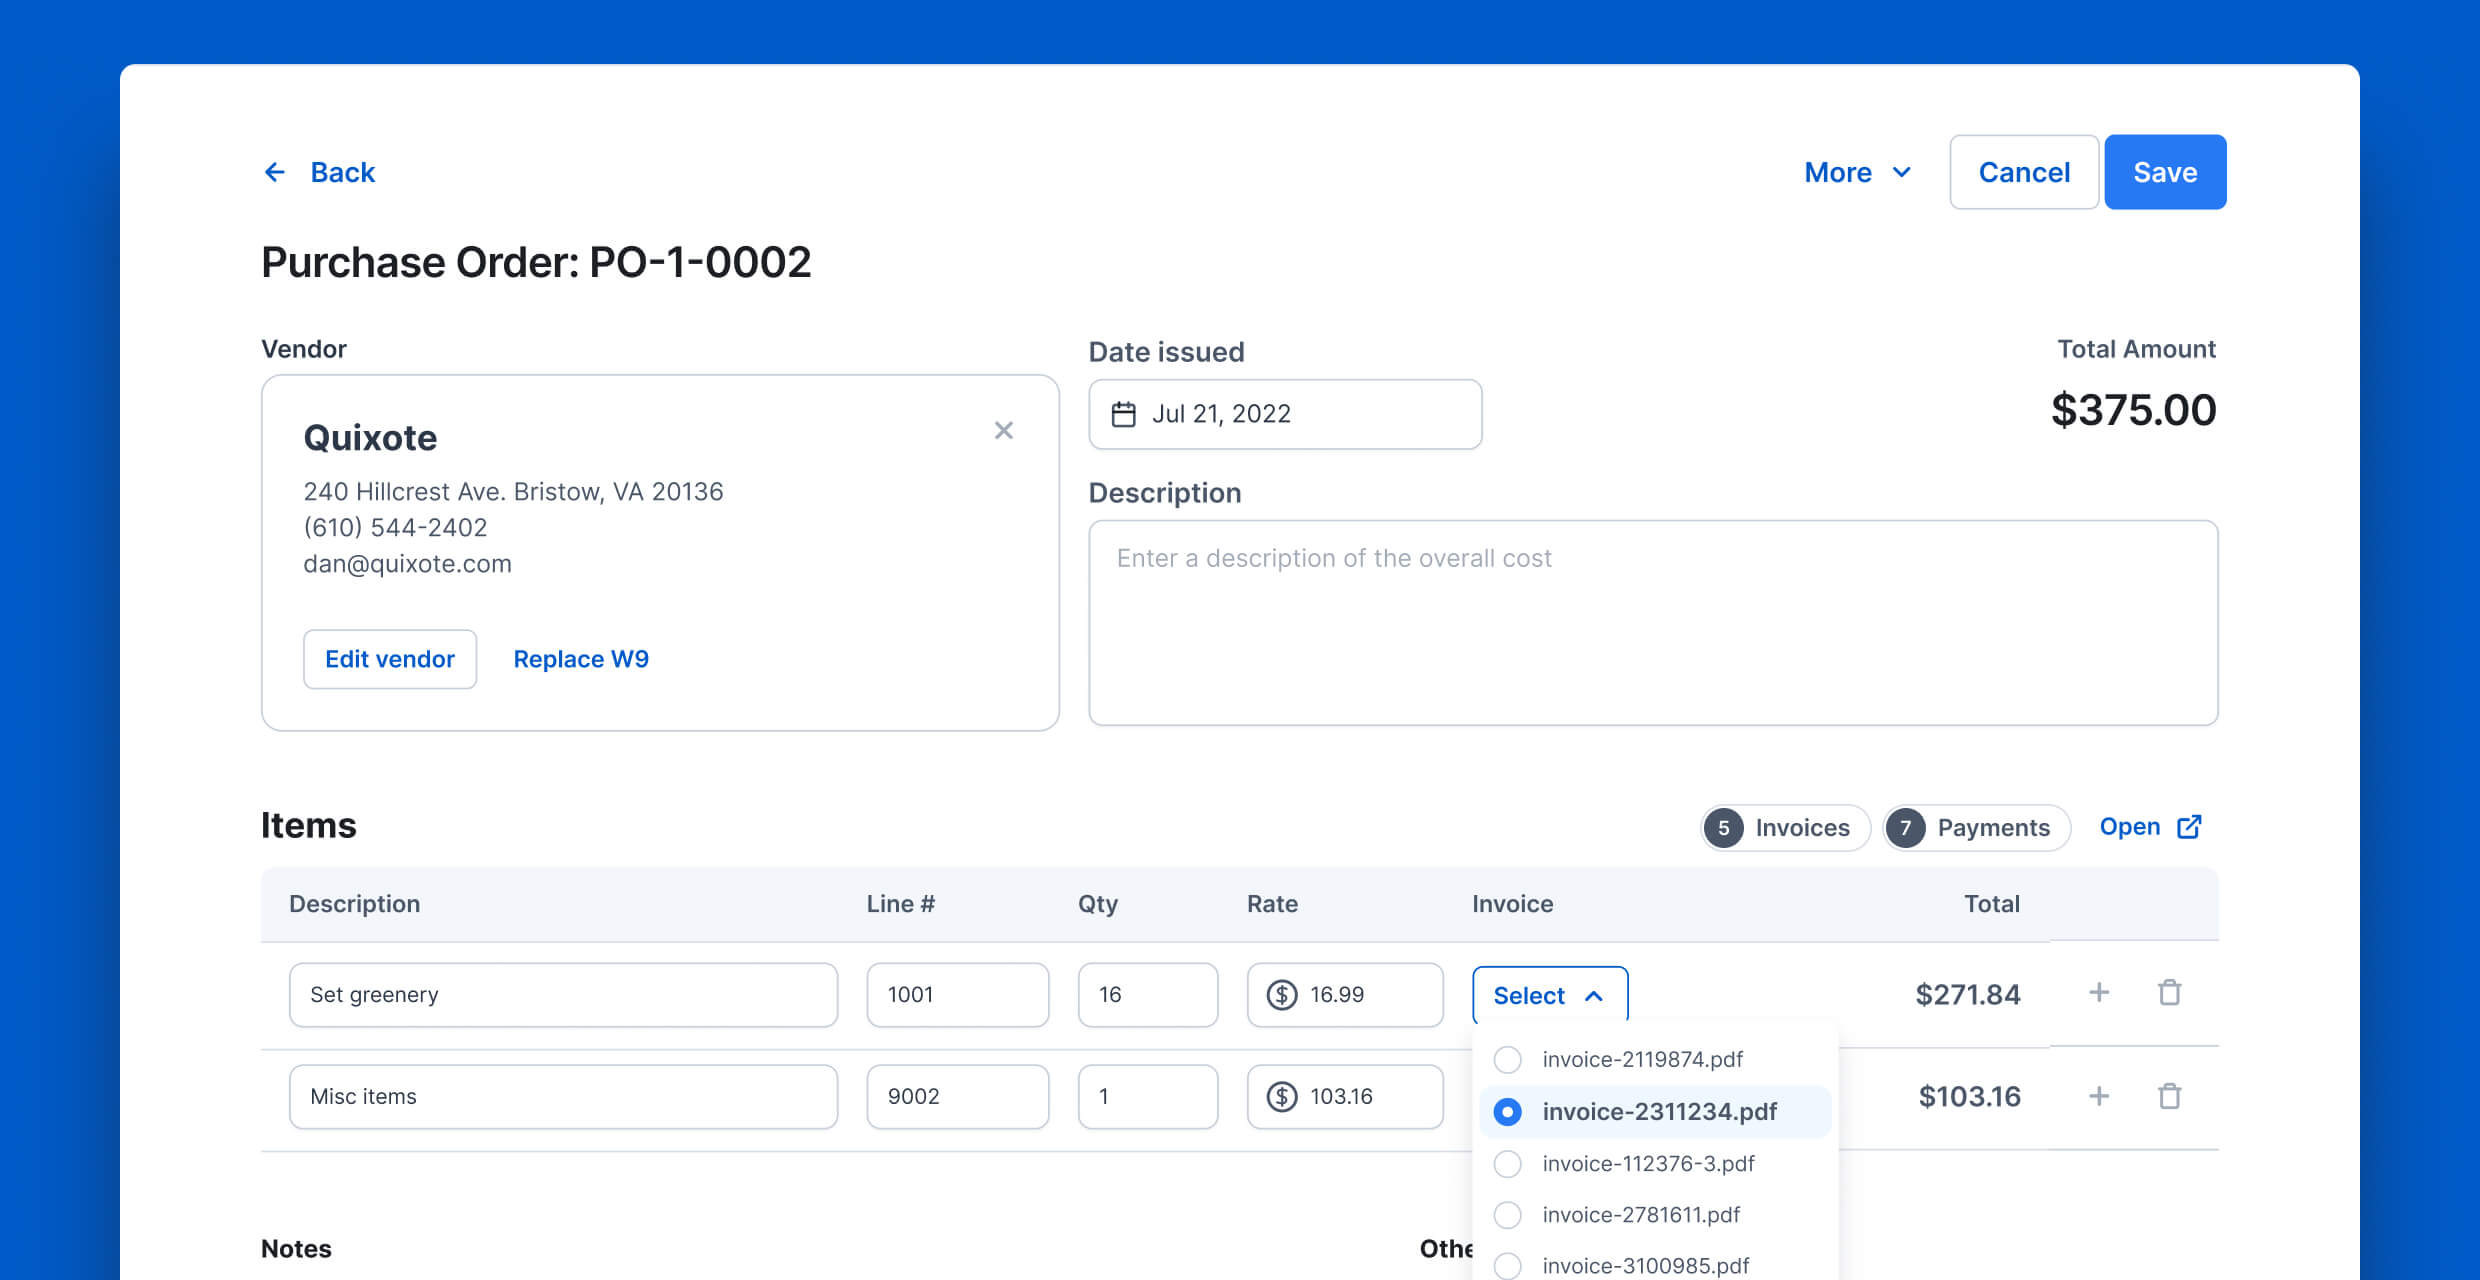
Task: Delete the Set greenery line item
Action: [x=2169, y=993]
